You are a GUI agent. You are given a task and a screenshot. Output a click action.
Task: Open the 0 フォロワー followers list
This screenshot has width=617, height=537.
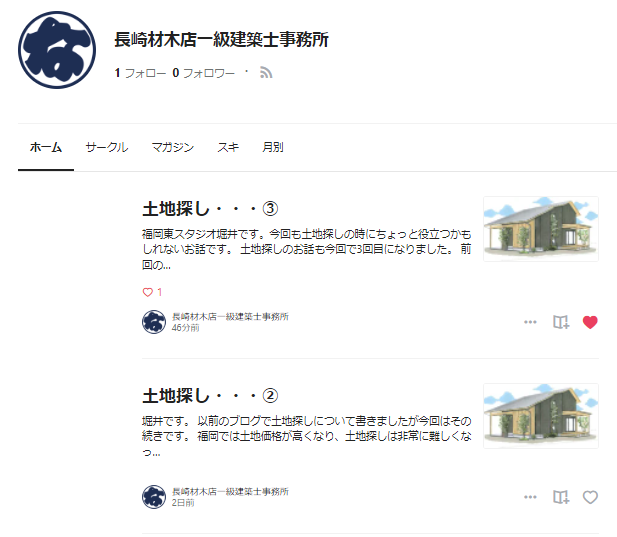coord(203,73)
